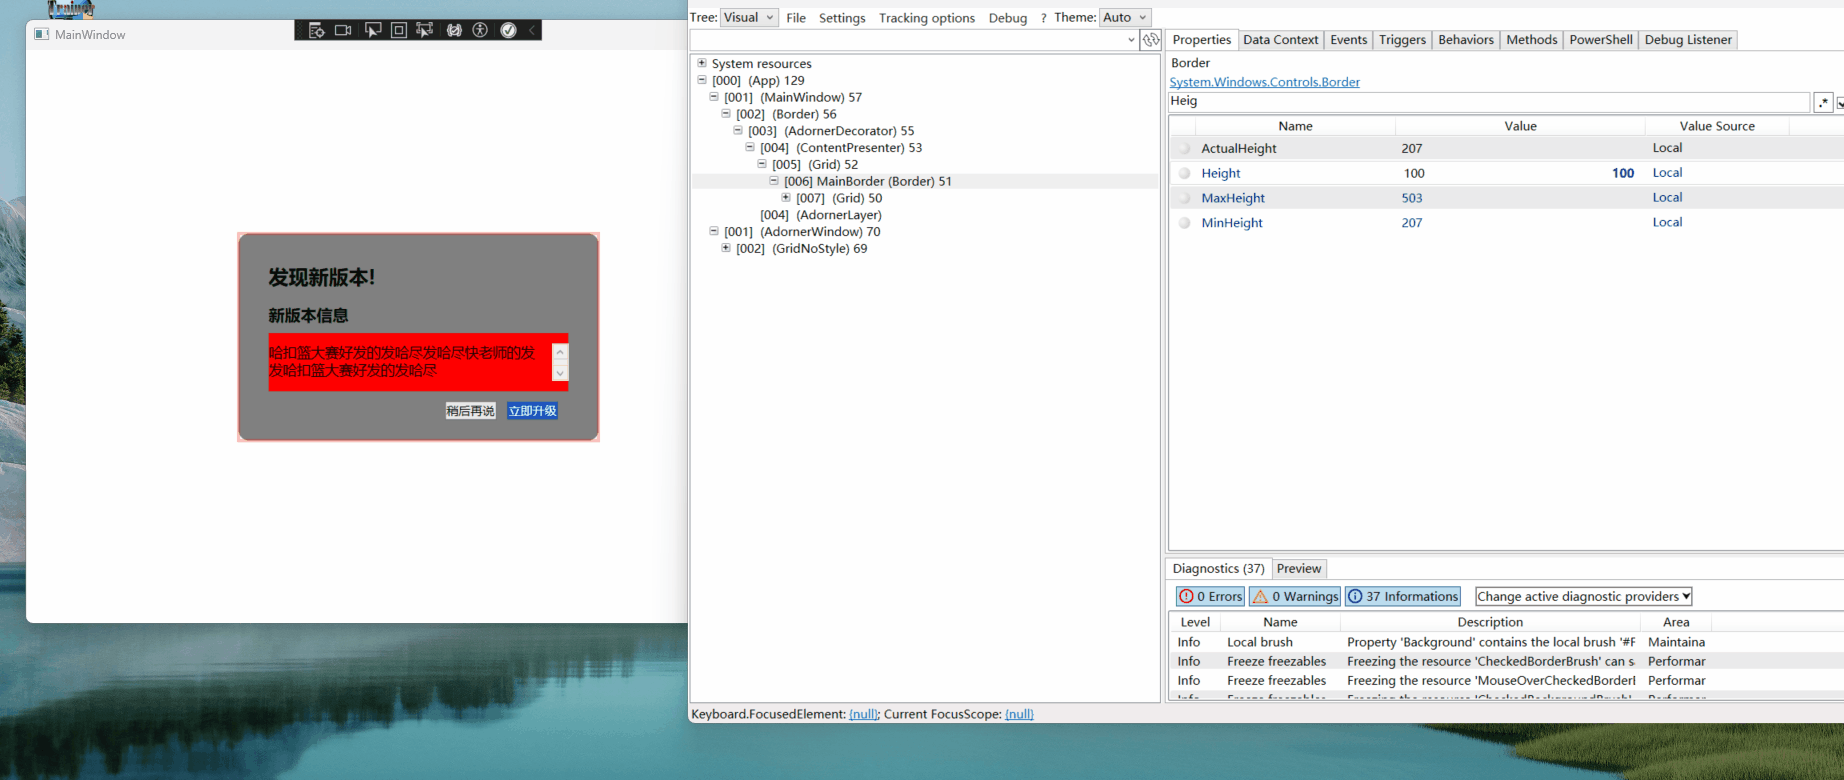1844x780 pixels.
Task: Toggle the 0 Warnings filter
Action: (x=1295, y=597)
